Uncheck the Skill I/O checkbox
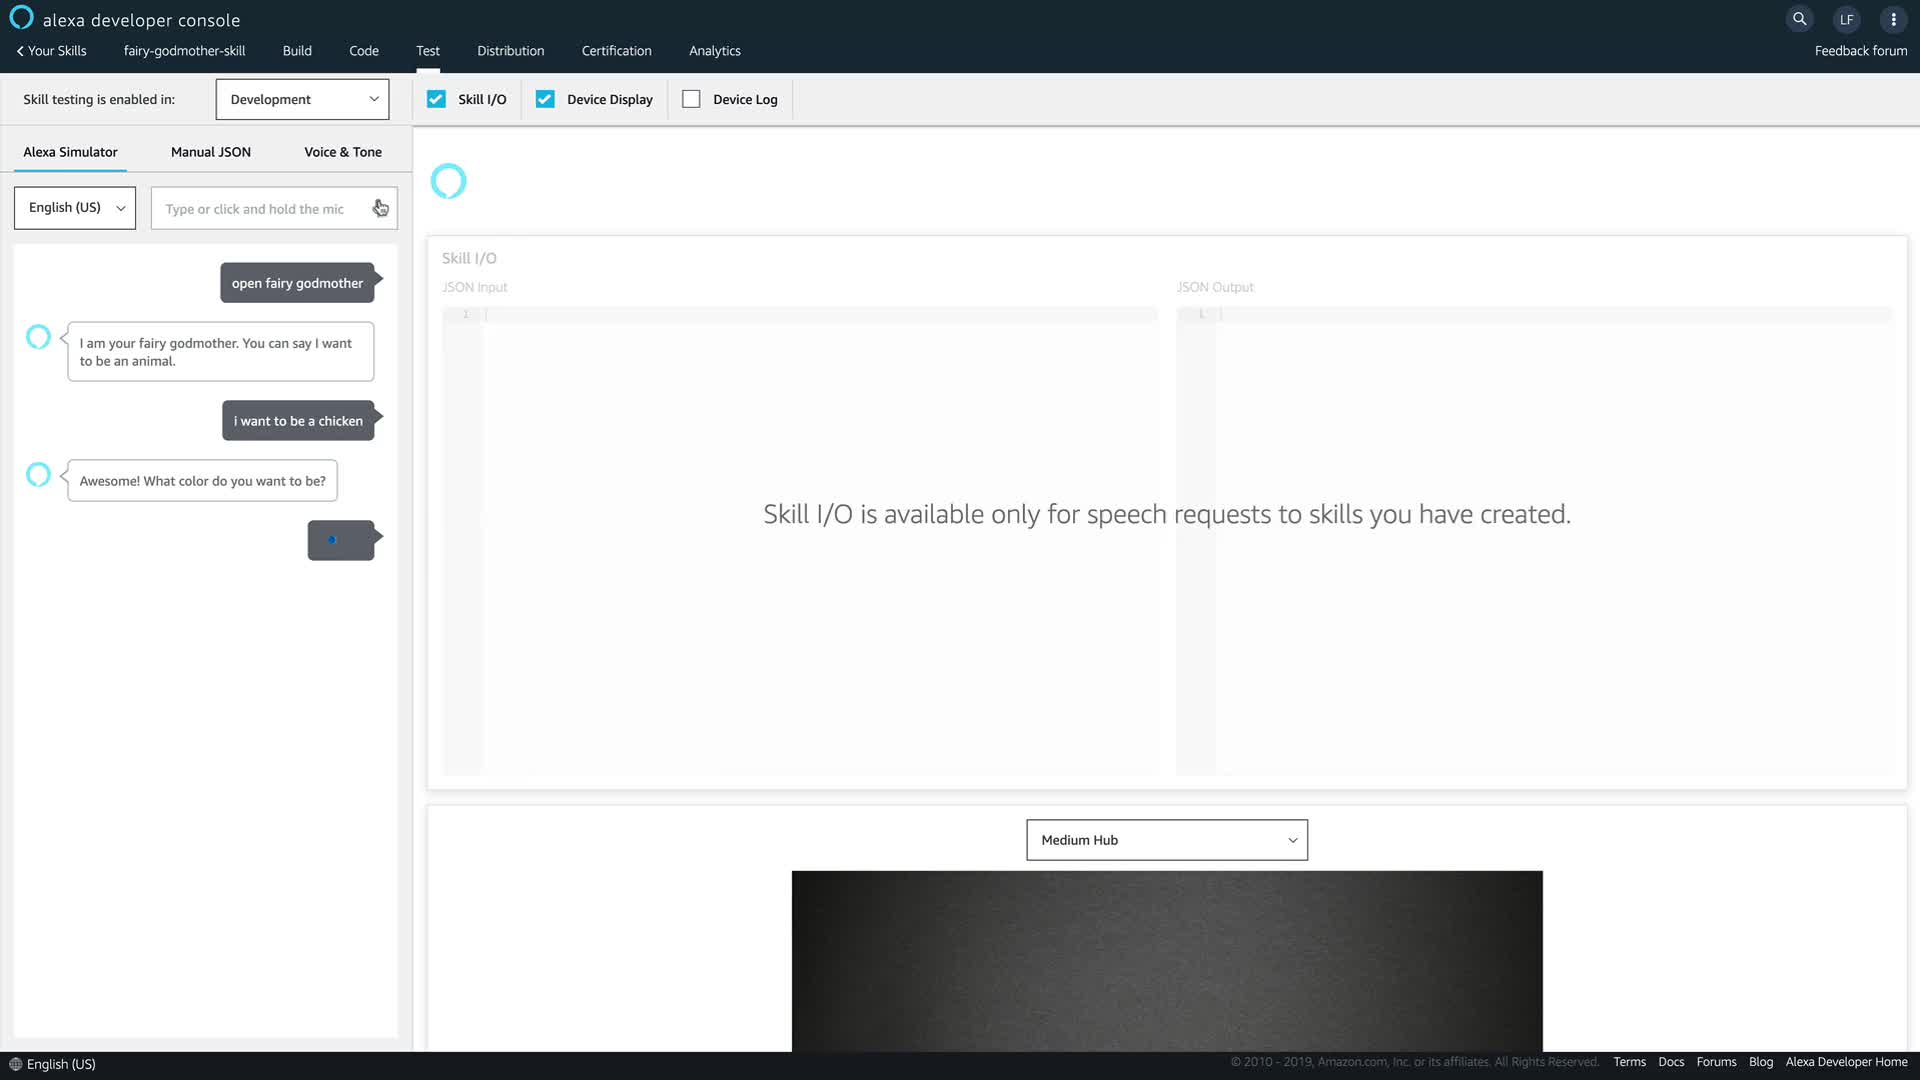The image size is (1920, 1080). [x=436, y=99]
